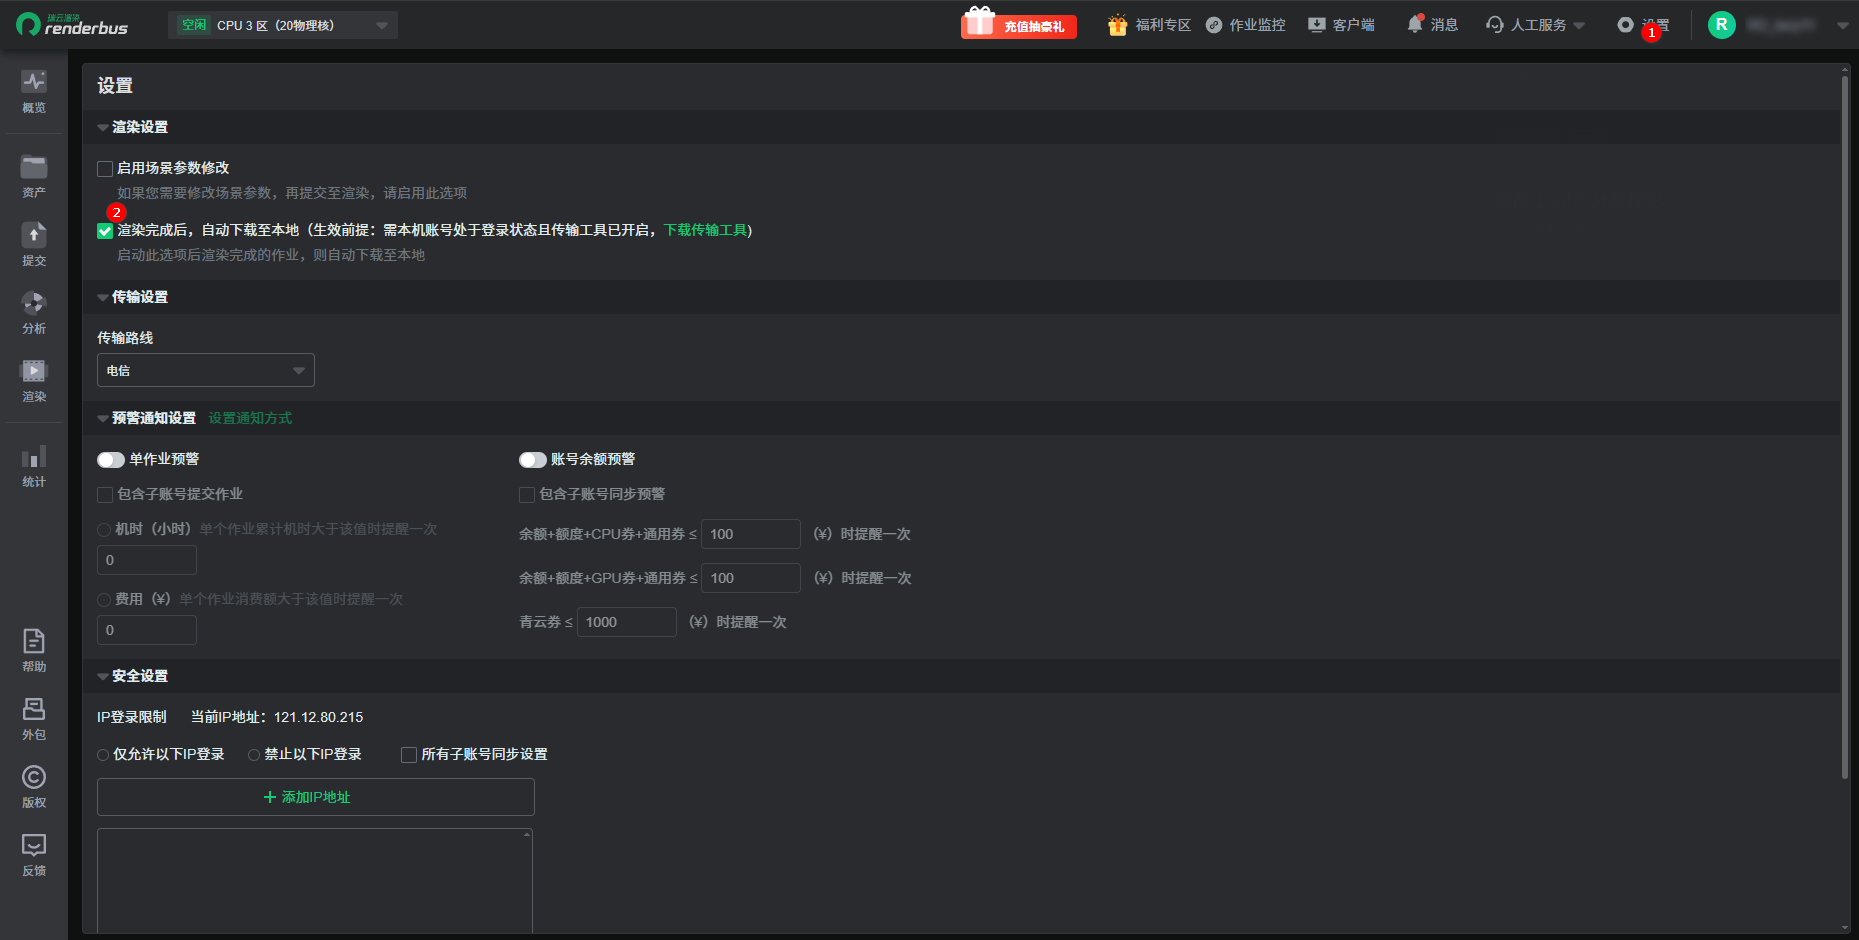Click the CPU券 balance threshold field

[751, 534]
